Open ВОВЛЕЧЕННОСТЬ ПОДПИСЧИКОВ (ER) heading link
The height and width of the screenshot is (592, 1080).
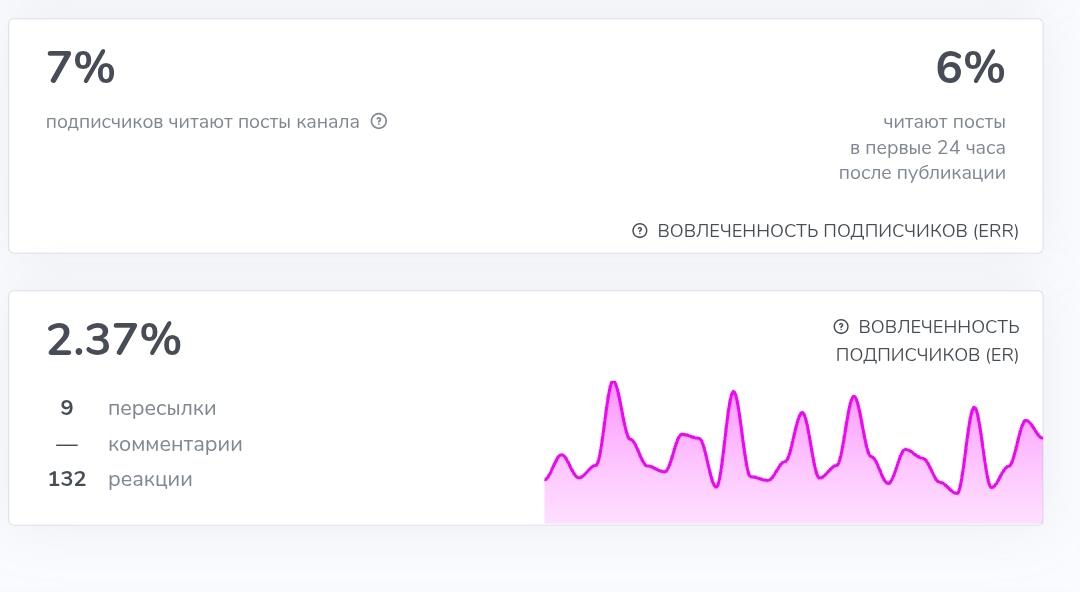927,340
